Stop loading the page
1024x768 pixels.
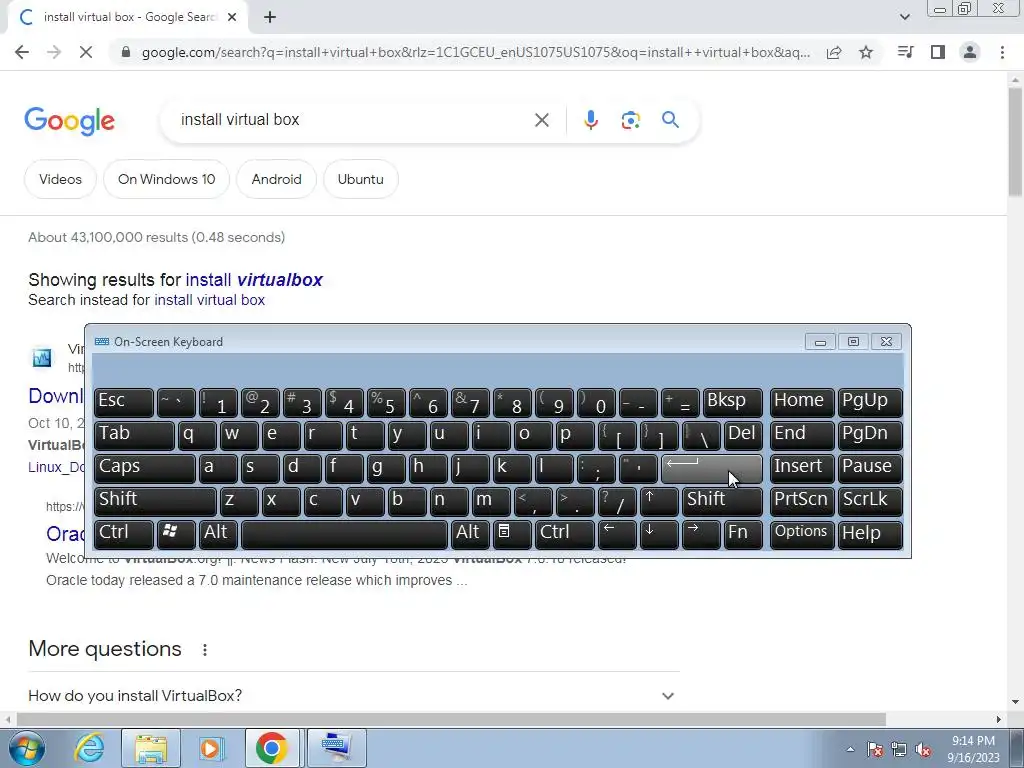(x=86, y=52)
